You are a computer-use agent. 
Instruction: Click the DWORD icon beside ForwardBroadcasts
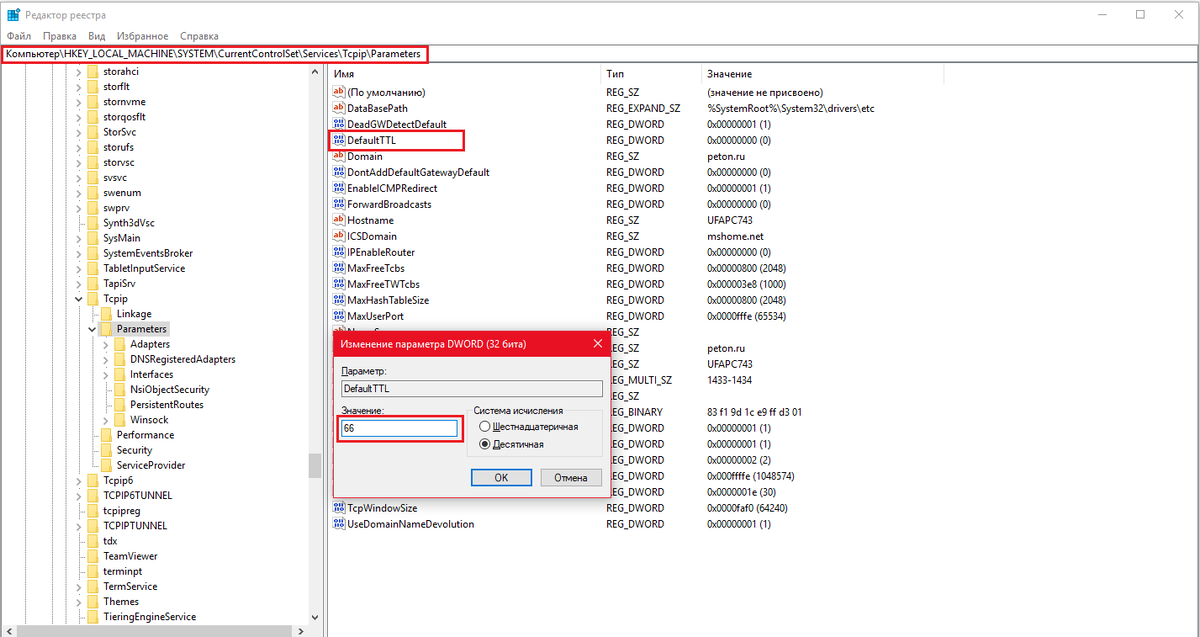(338, 204)
